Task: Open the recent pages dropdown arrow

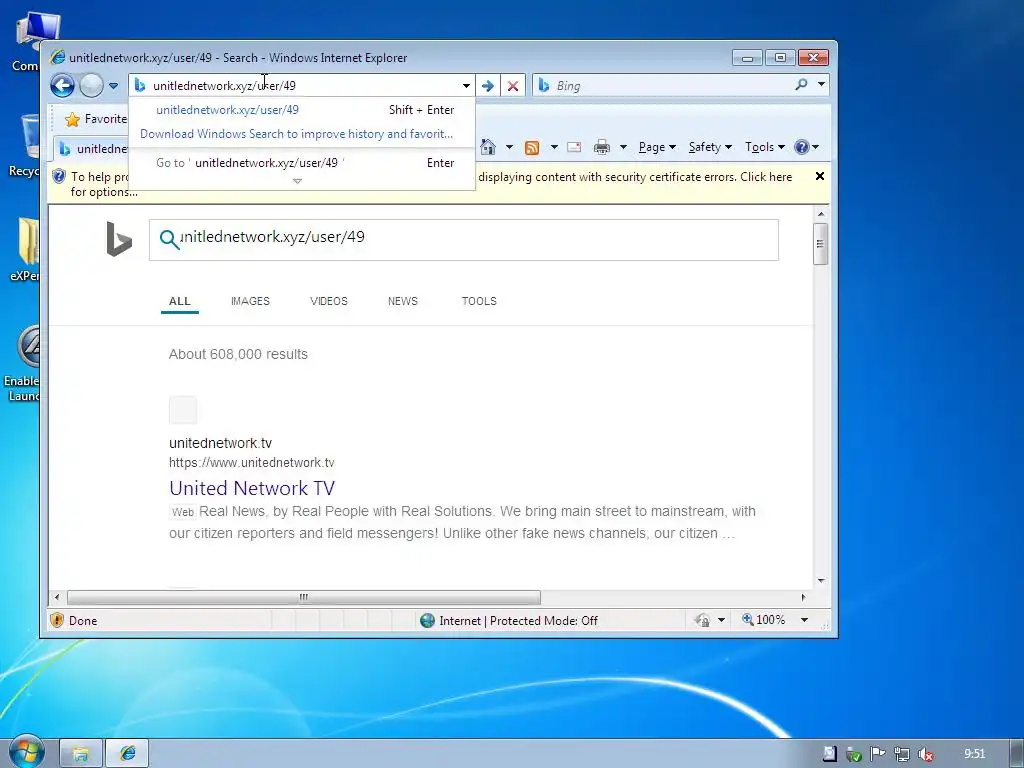Action: [114, 86]
